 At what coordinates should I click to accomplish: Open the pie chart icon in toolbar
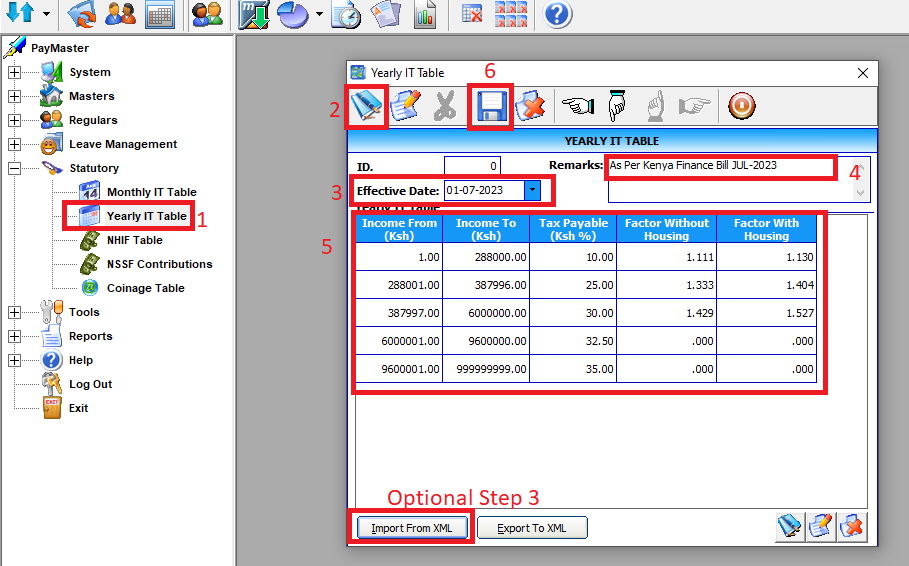click(292, 15)
